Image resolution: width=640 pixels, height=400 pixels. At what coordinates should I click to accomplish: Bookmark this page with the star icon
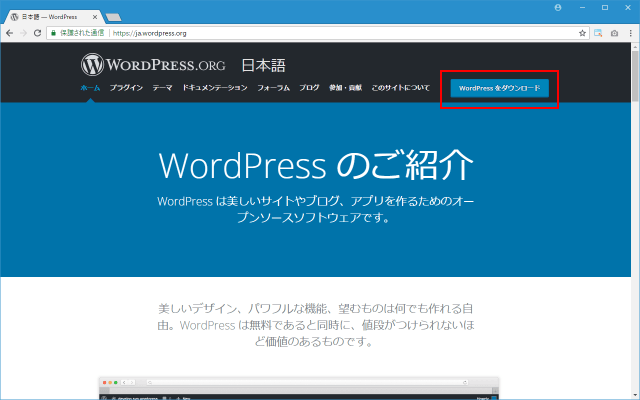coord(582,32)
